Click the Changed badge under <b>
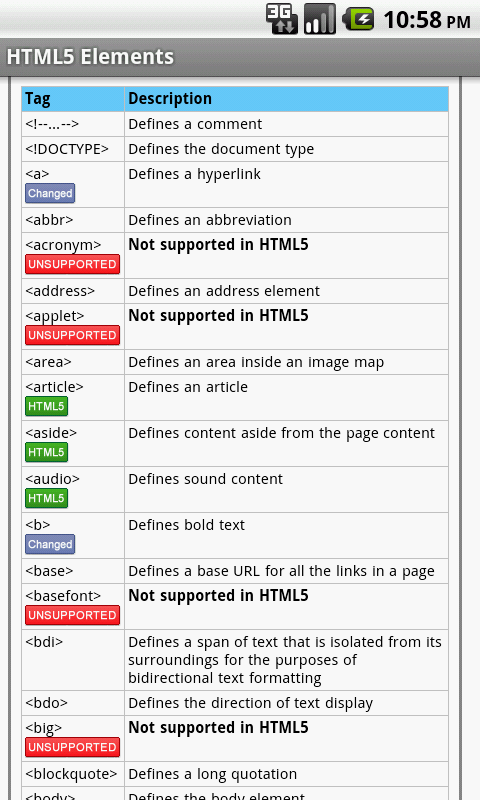 click(x=50, y=544)
